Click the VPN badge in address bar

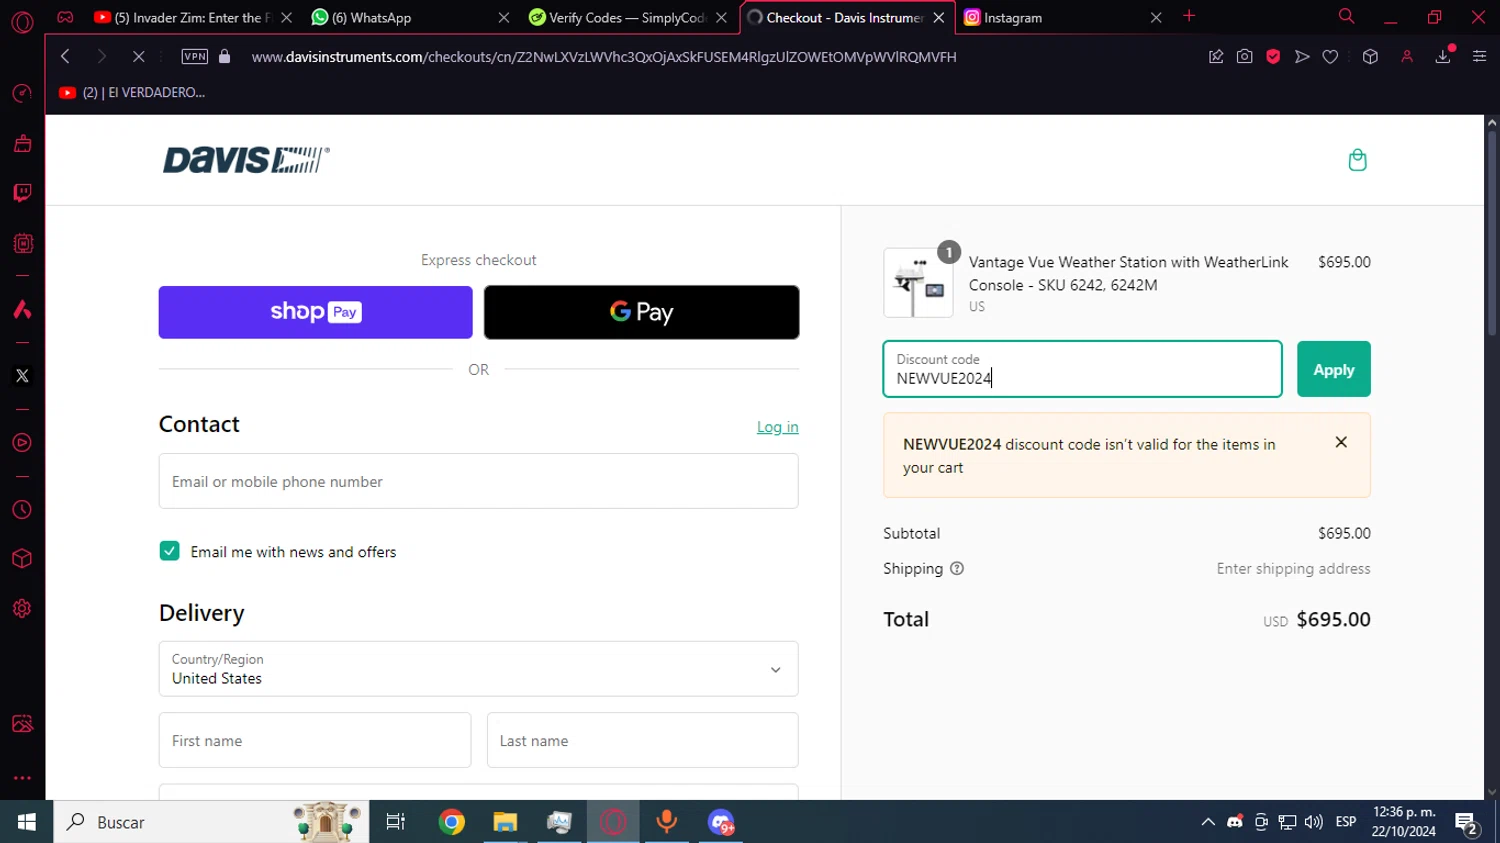coord(195,57)
